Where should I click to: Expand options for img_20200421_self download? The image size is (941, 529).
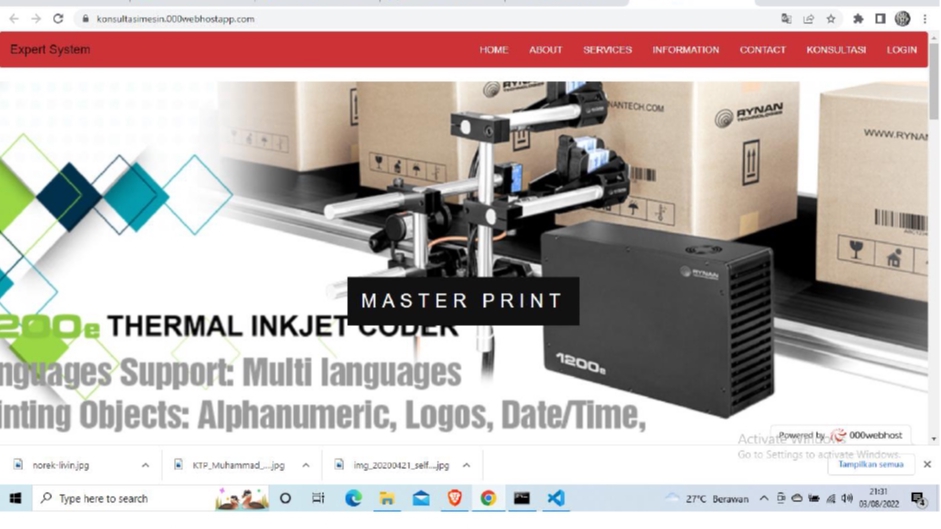pyautogui.click(x=466, y=465)
